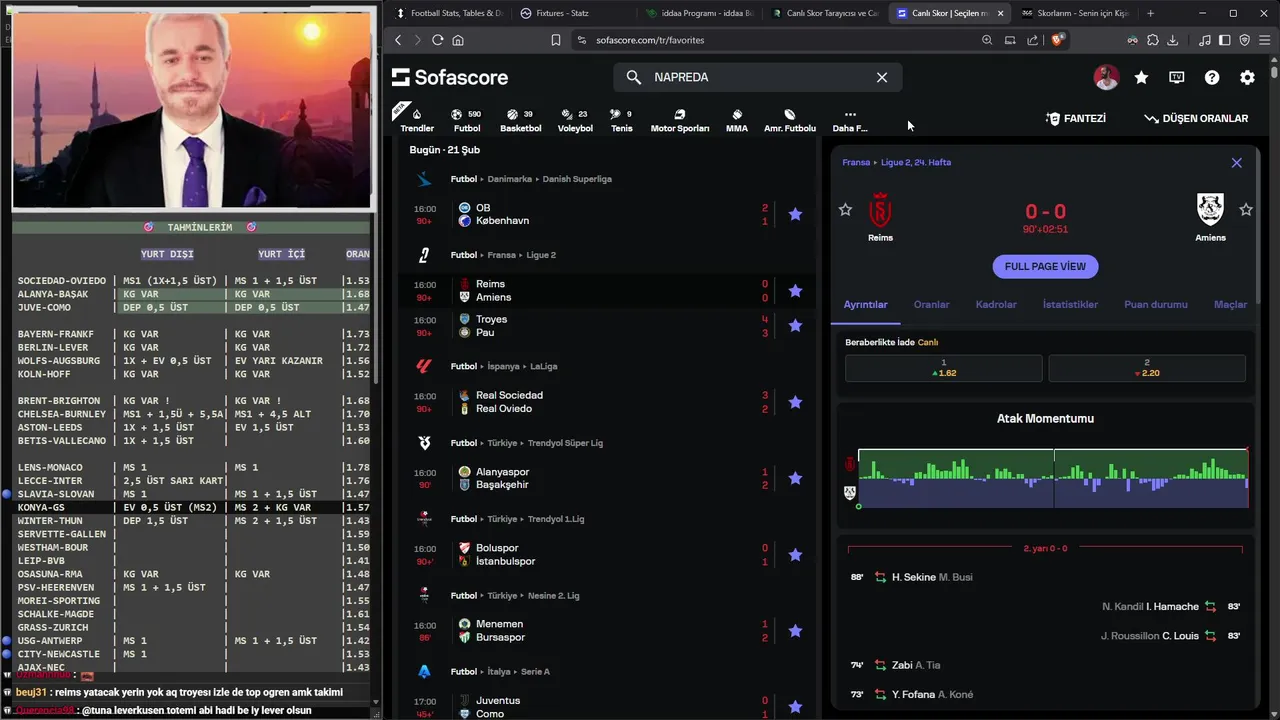Click the KONYA-GS prediction row

193,507
